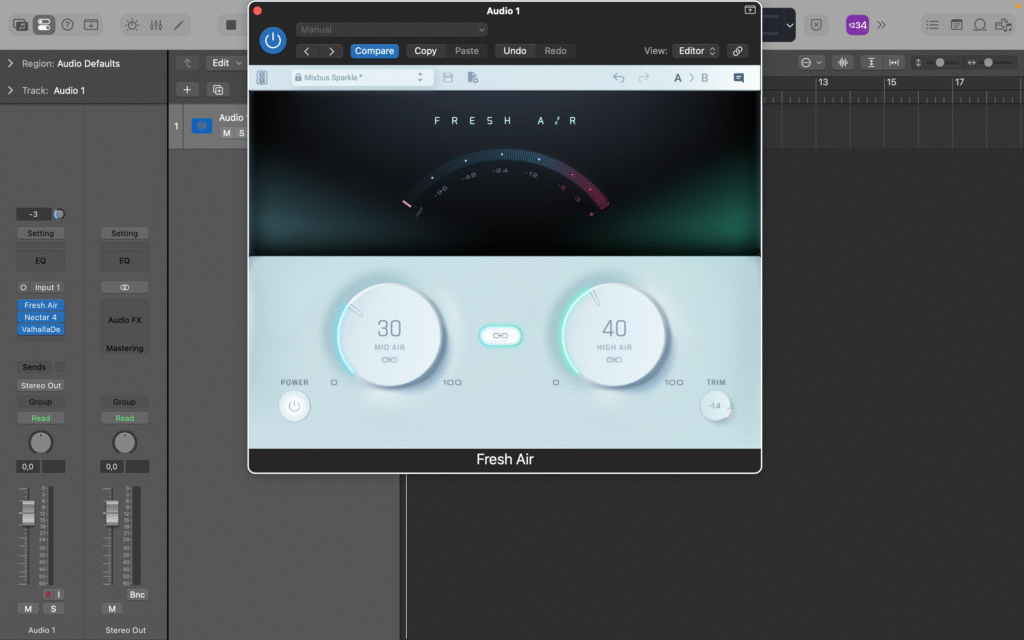
Task: Switch to Compare in the plugin header
Action: (x=374, y=50)
